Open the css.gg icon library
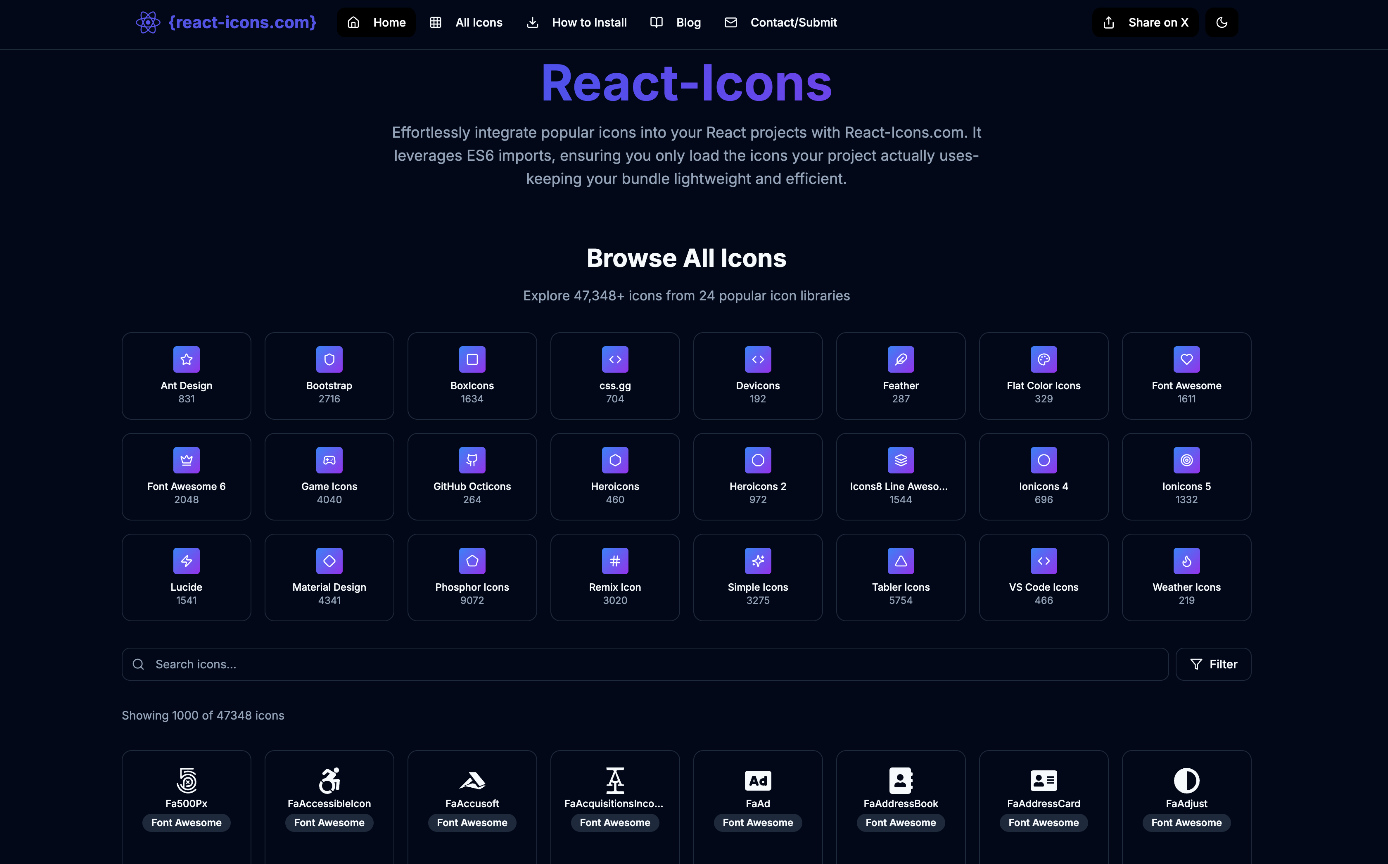This screenshot has height=864, width=1388. coord(615,376)
